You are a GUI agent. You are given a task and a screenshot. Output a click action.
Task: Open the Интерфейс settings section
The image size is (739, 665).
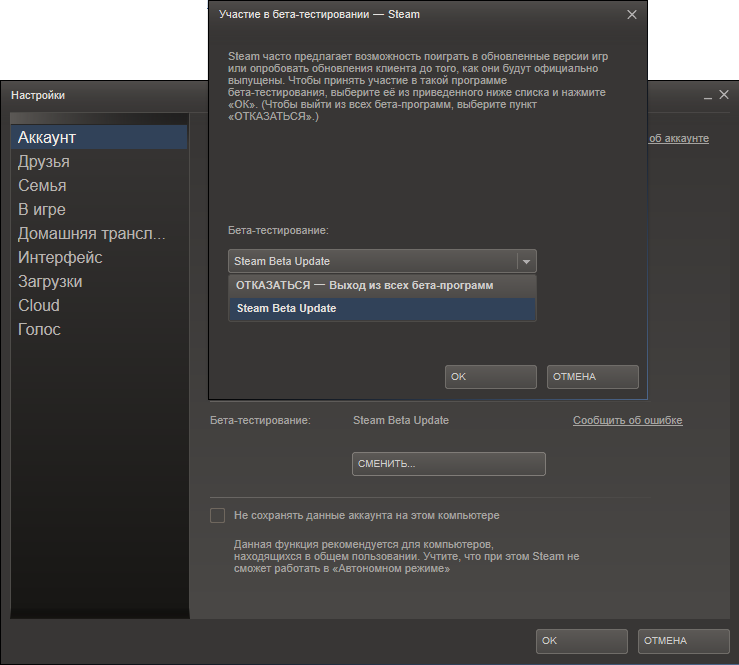[x=99, y=257]
